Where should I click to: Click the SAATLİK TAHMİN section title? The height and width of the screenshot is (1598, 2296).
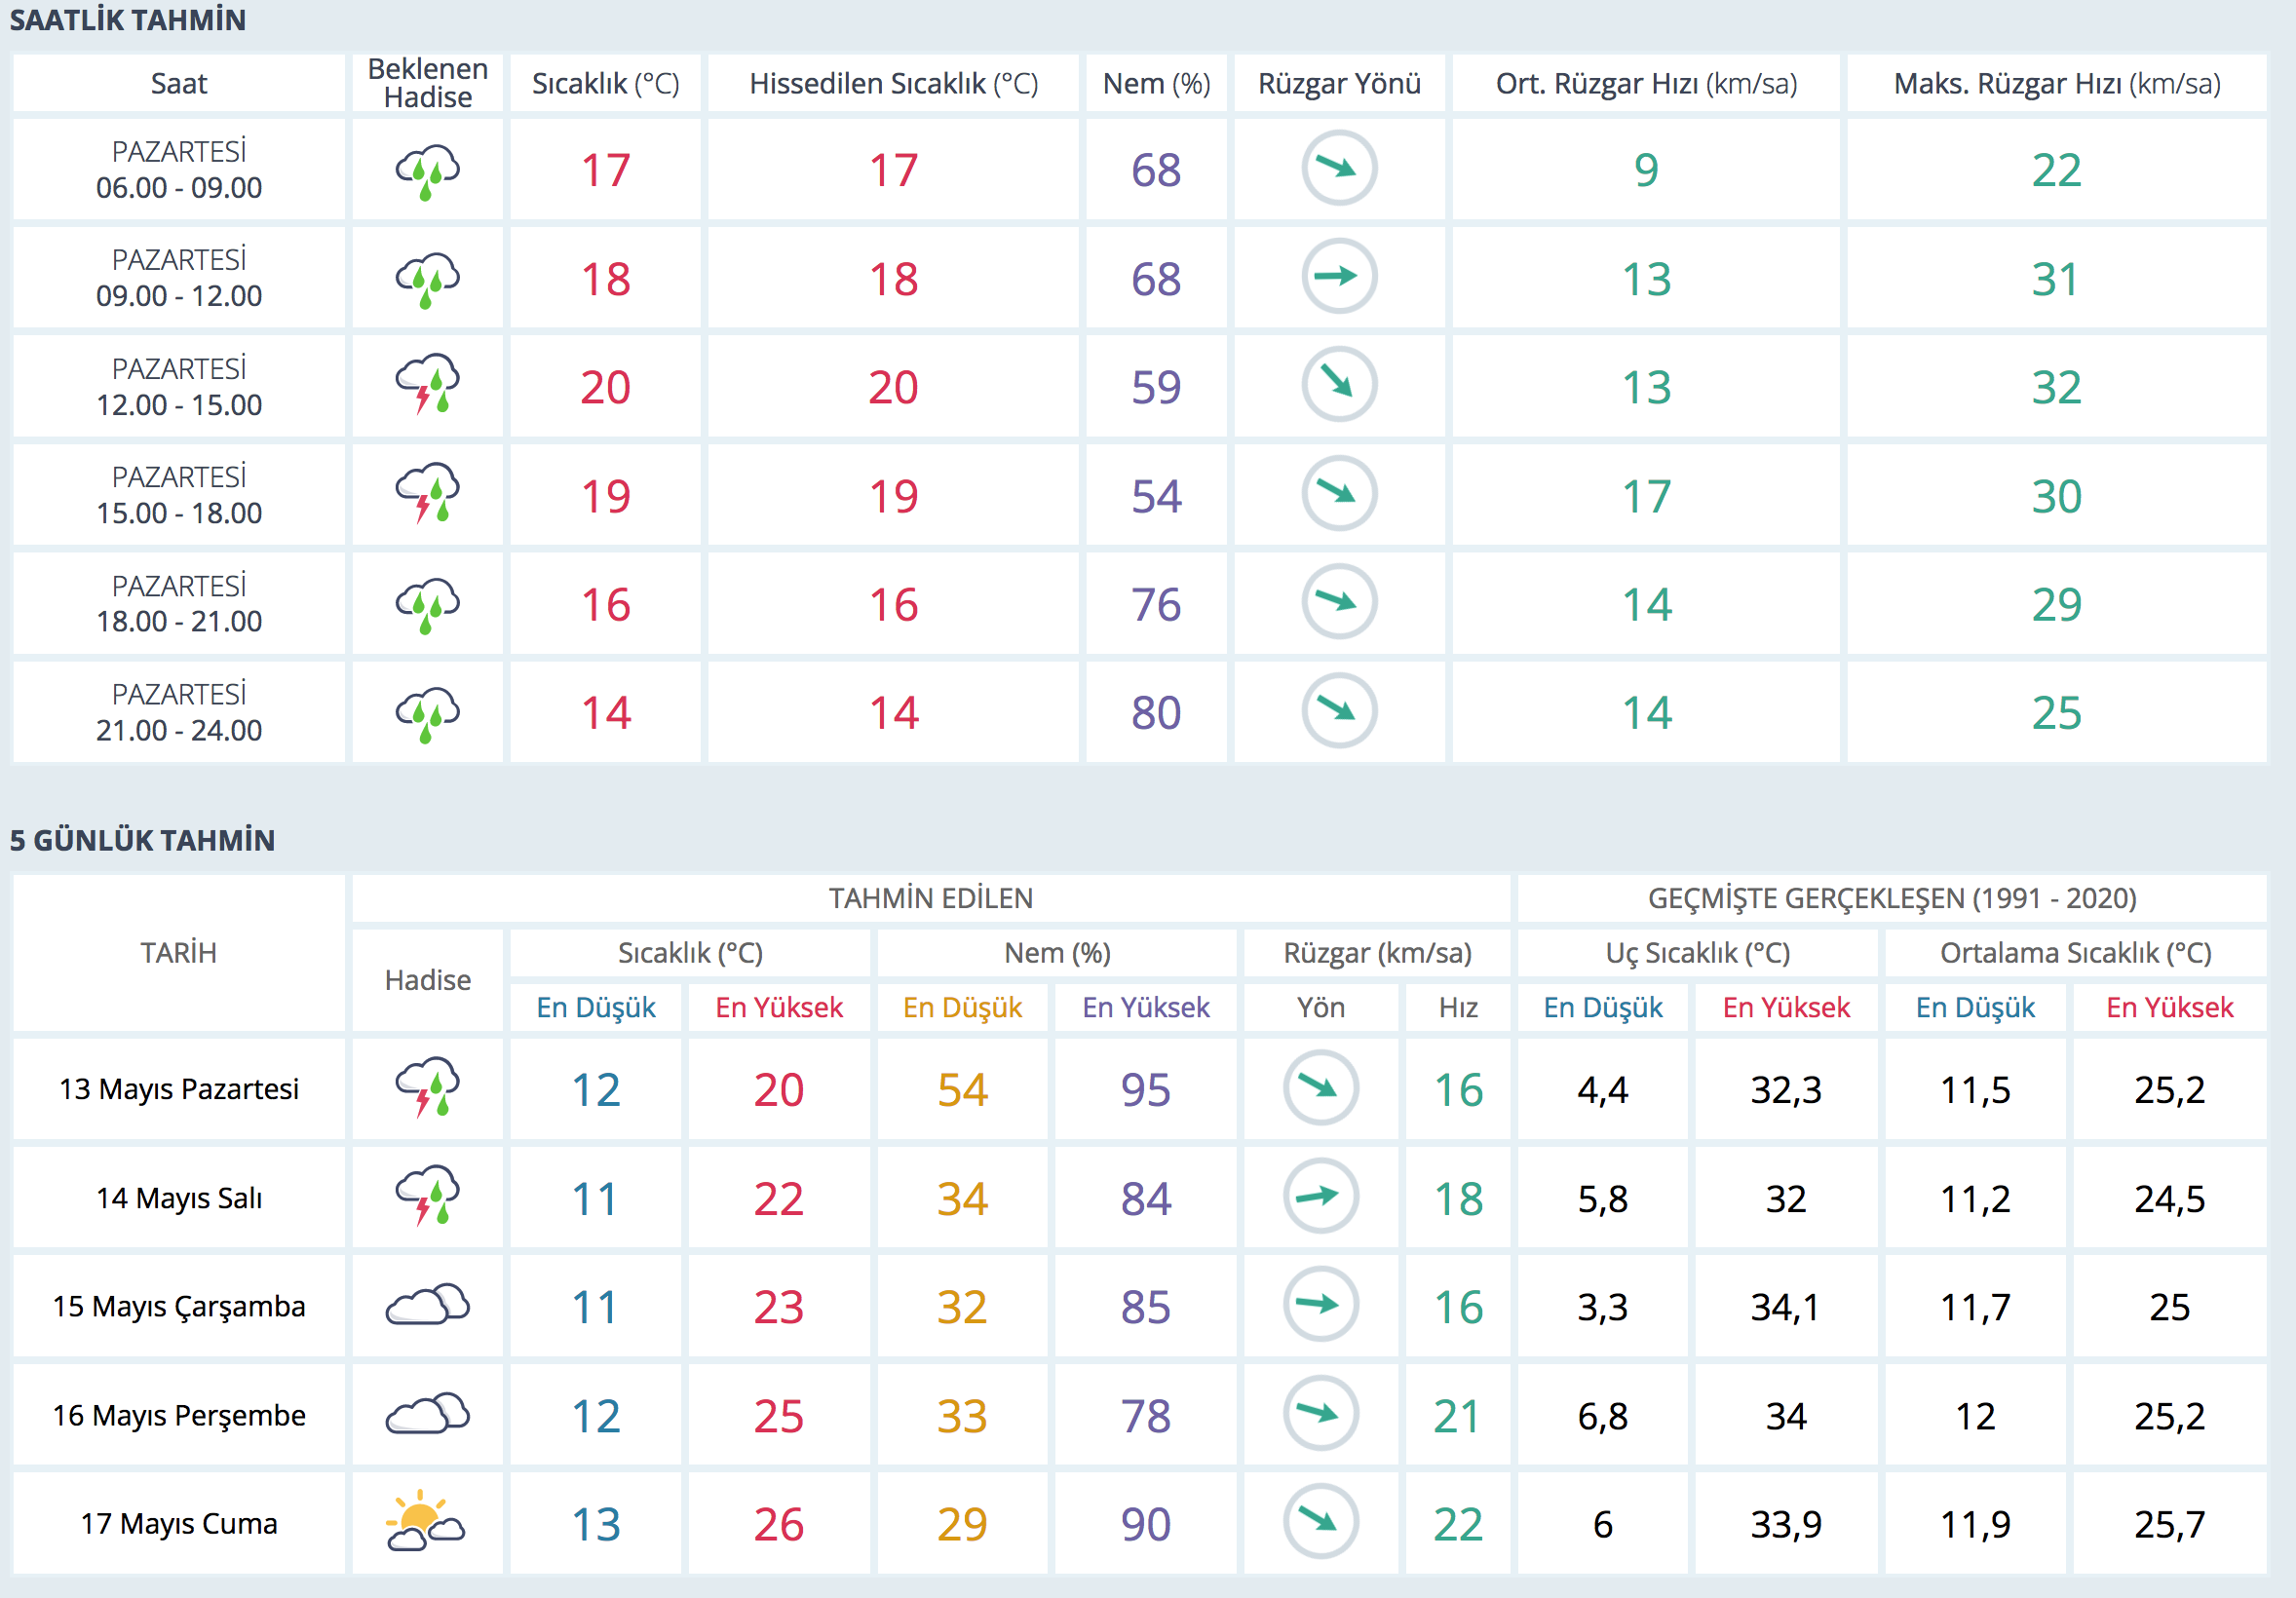point(128,20)
